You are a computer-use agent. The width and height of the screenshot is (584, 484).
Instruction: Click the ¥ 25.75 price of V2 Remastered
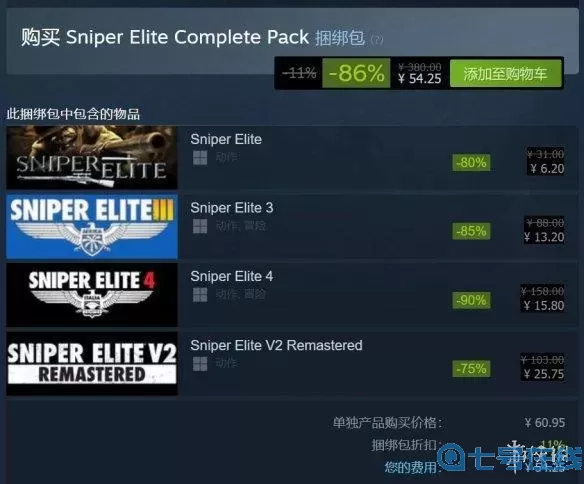point(544,374)
